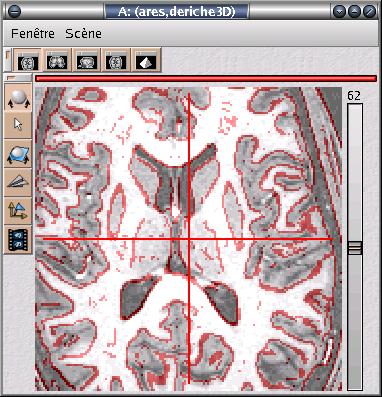Switch to the coronal view button

click(x=57, y=60)
